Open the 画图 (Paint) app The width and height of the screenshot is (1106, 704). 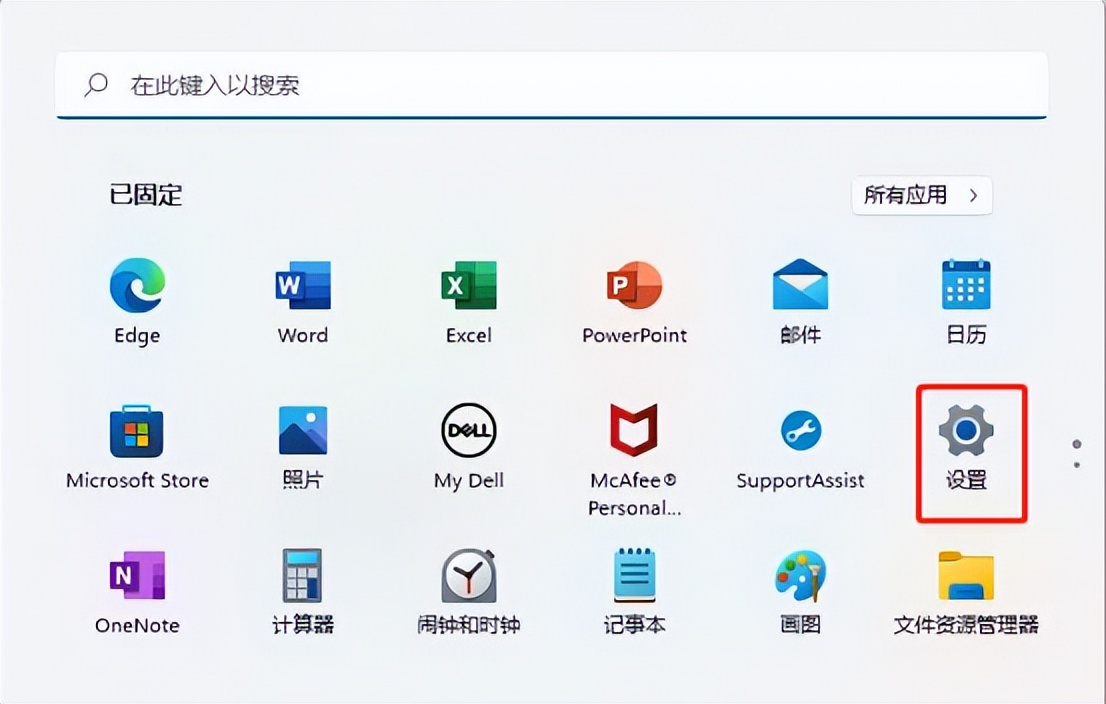[800, 580]
